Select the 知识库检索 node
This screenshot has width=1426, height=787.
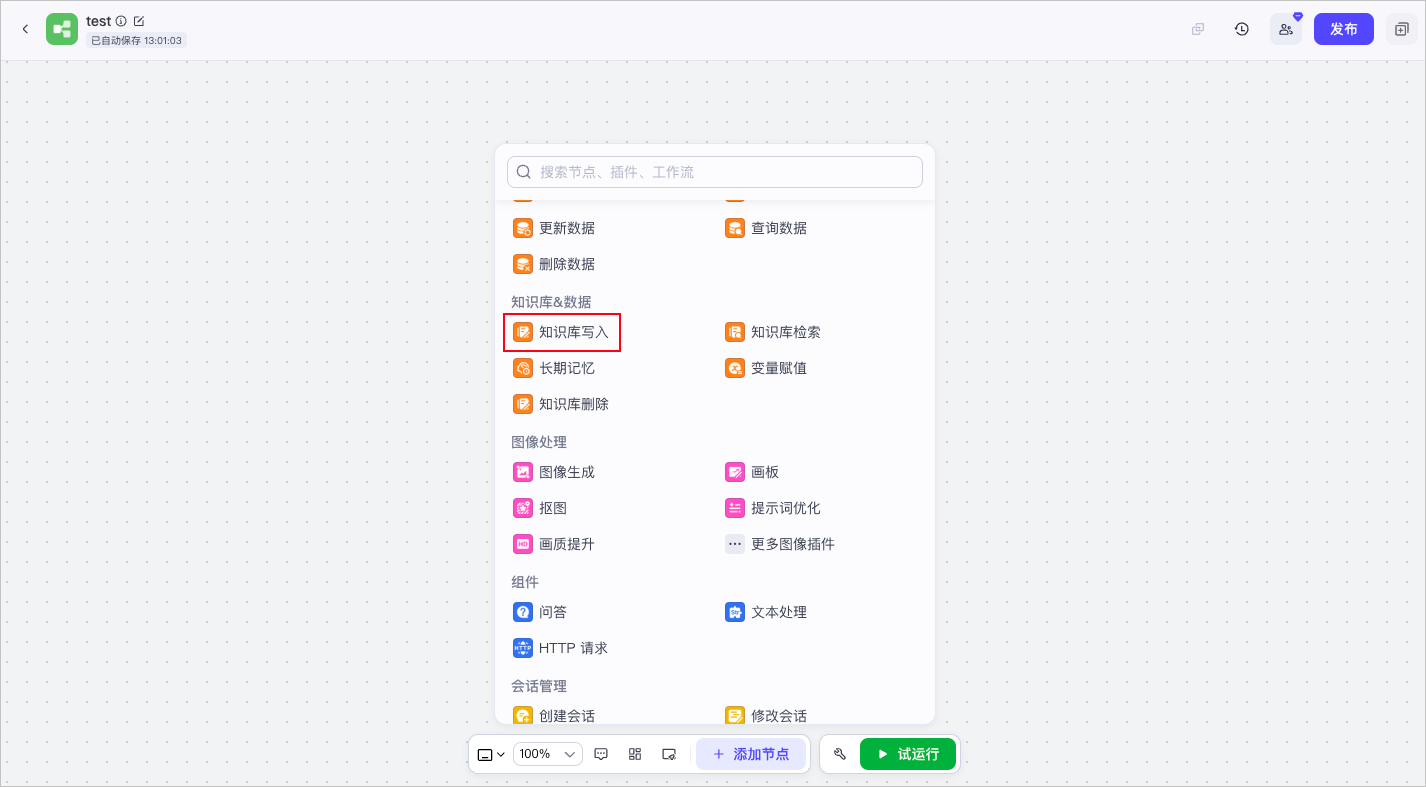[x=774, y=332]
